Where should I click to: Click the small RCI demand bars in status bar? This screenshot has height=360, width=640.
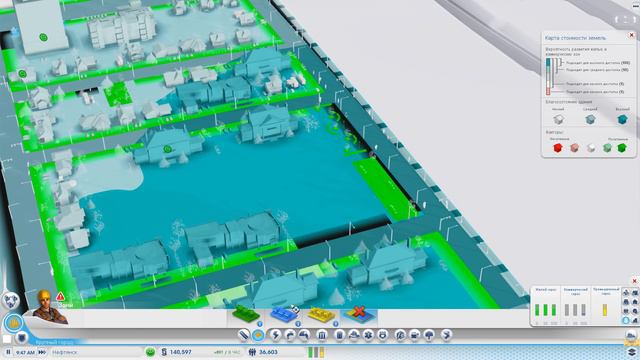pos(316,352)
